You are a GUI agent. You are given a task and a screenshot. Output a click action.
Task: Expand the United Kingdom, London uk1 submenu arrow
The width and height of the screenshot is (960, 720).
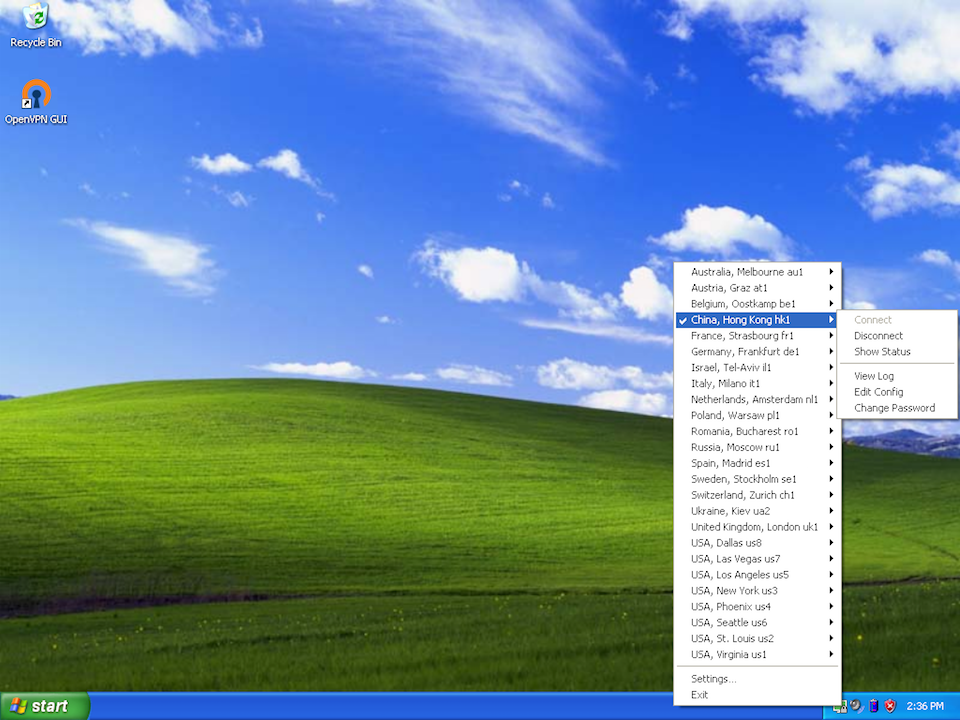pos(831,527)
